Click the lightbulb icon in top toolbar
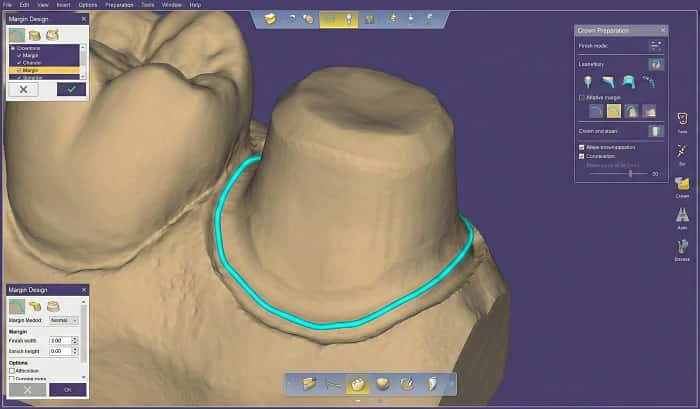This screenshot has height=409, width=700. coord(349,19)
